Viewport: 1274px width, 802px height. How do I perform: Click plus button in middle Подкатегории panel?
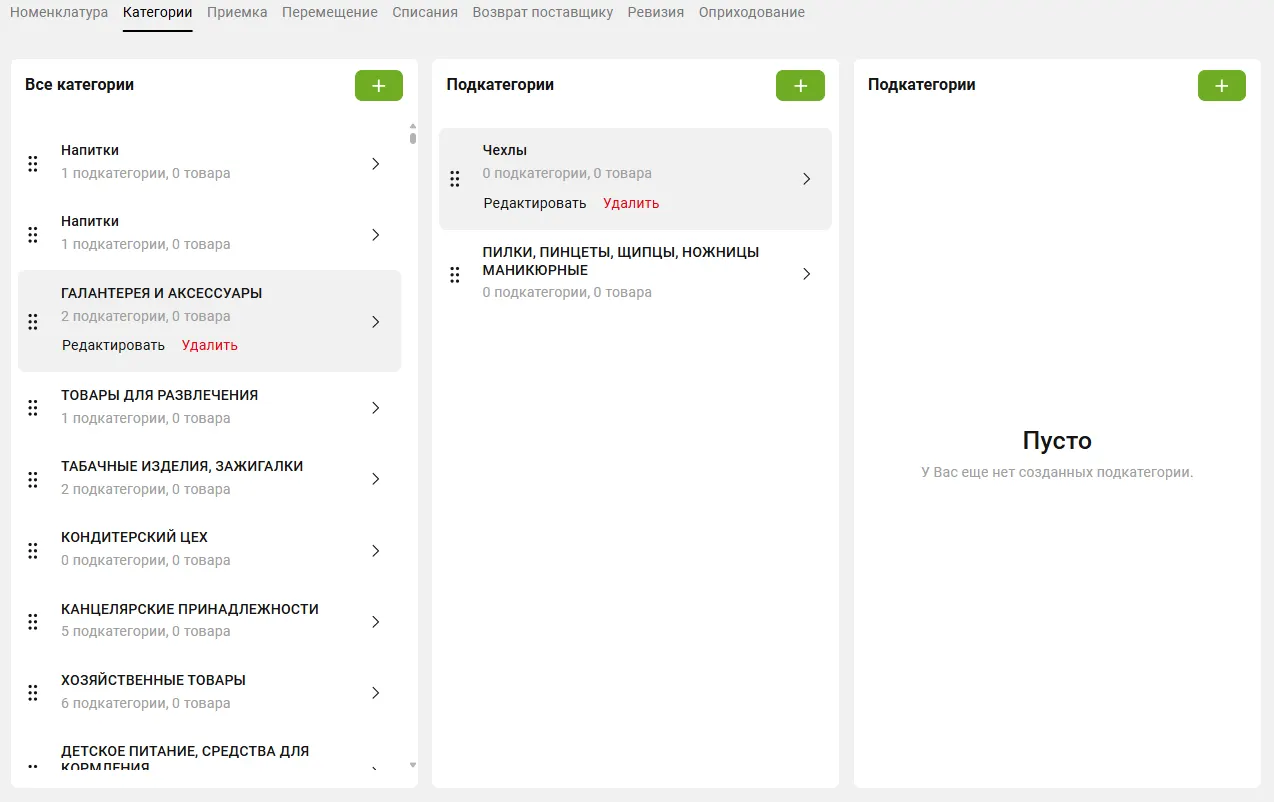coord(800,86)
